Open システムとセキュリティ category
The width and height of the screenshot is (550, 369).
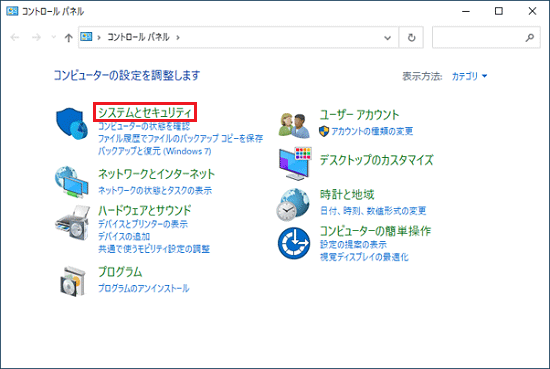145,112
